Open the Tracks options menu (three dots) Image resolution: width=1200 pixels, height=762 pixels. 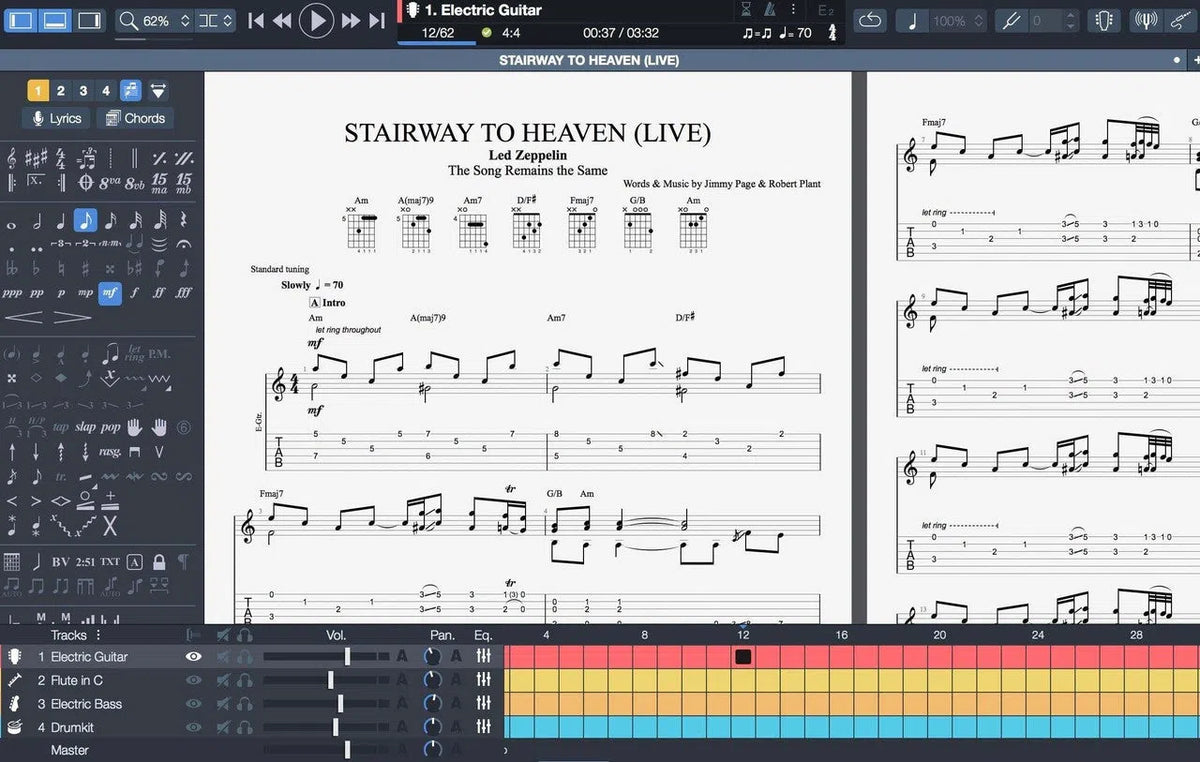(98, 635)
